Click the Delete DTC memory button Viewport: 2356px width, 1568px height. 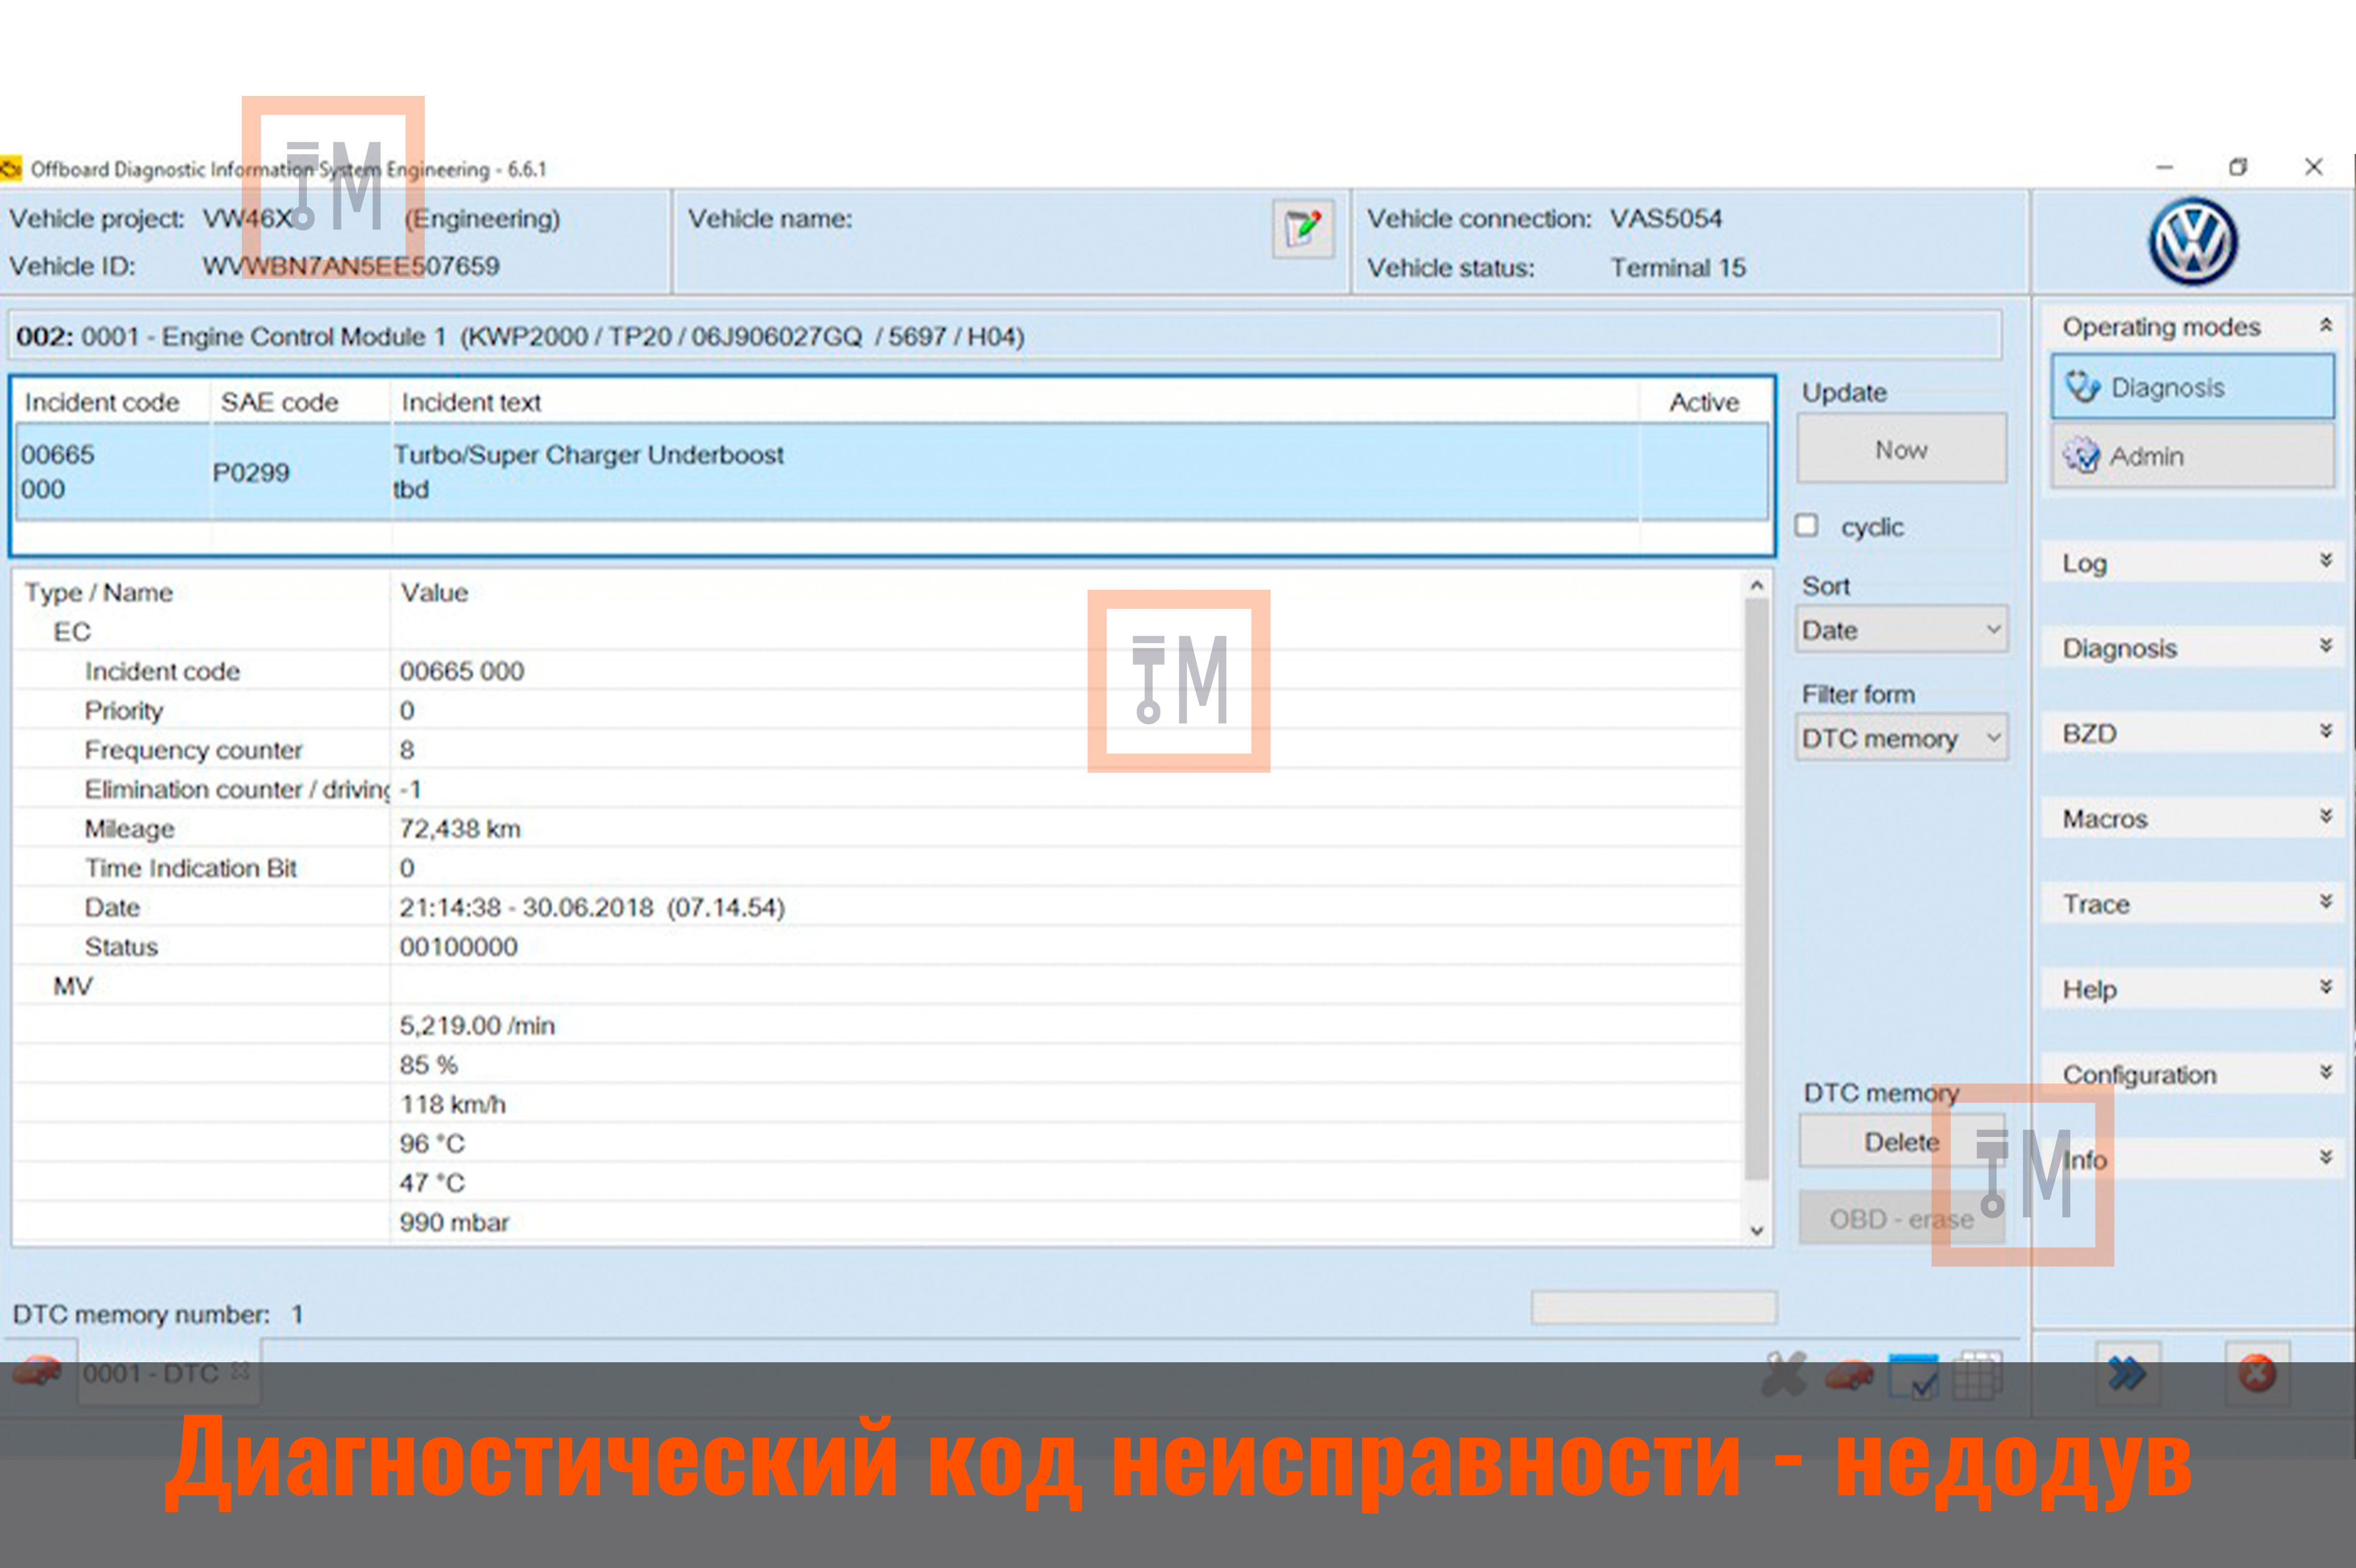1901,1141
